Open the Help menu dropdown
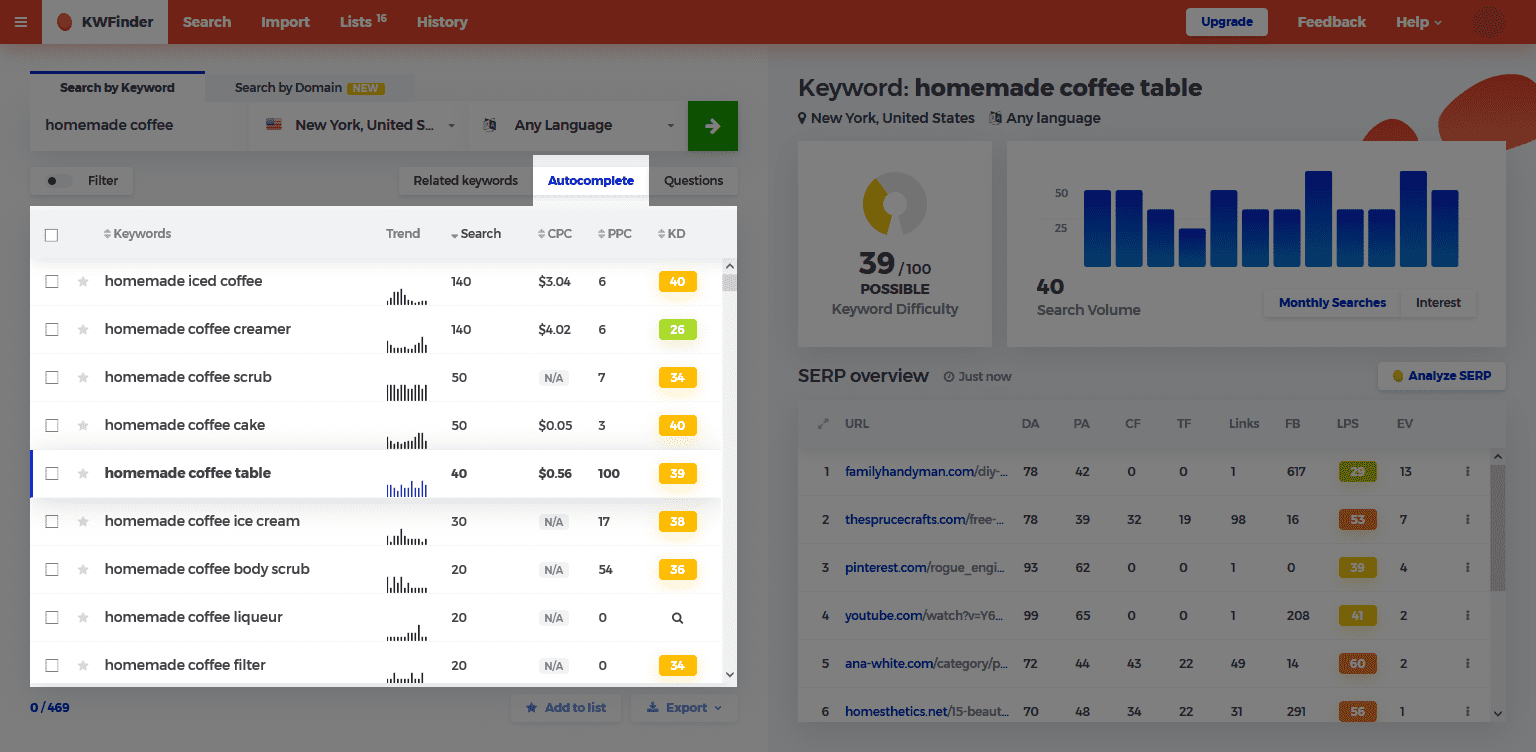This screenshot has height=752, width=1536. [1418, 22]
